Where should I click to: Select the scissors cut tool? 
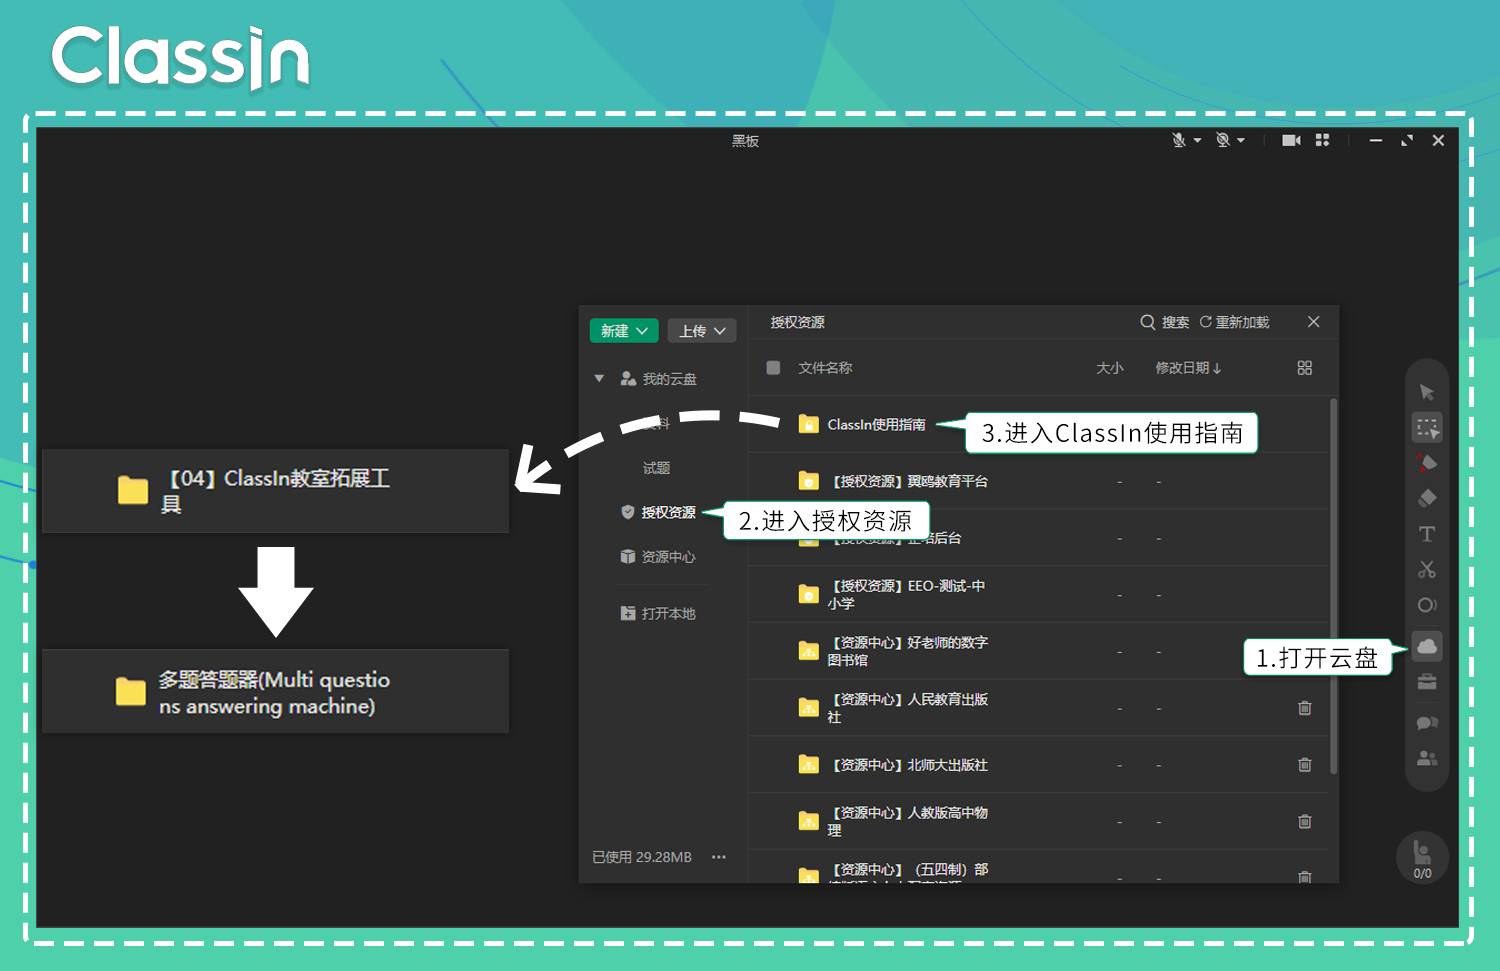1427,569
